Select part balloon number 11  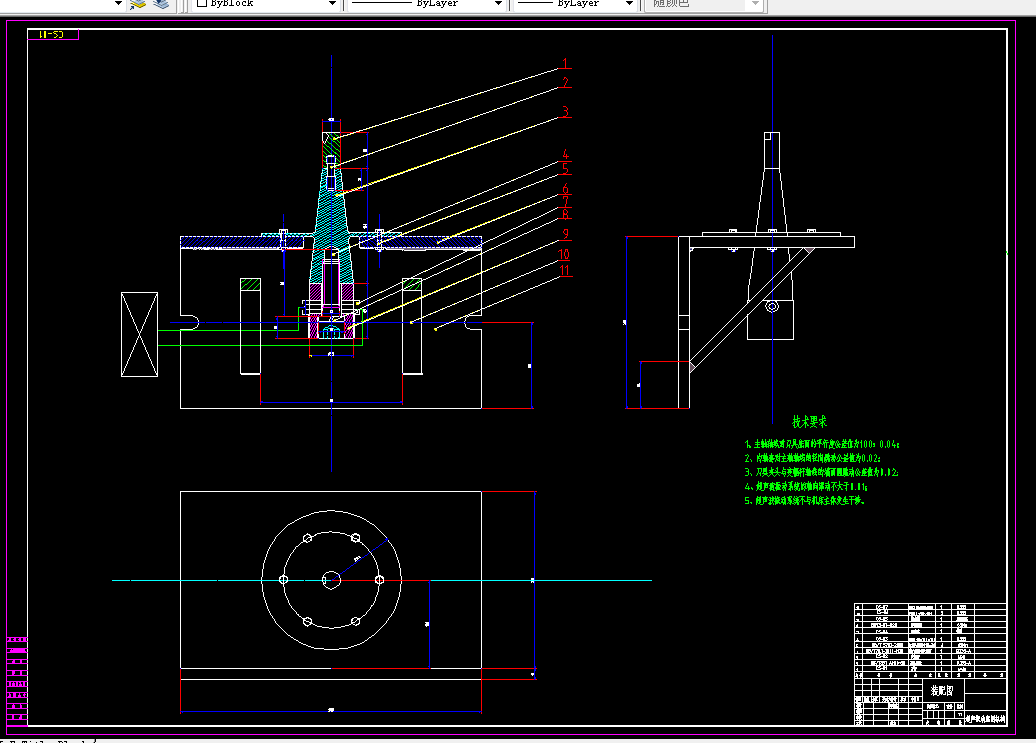pos(564,271)
